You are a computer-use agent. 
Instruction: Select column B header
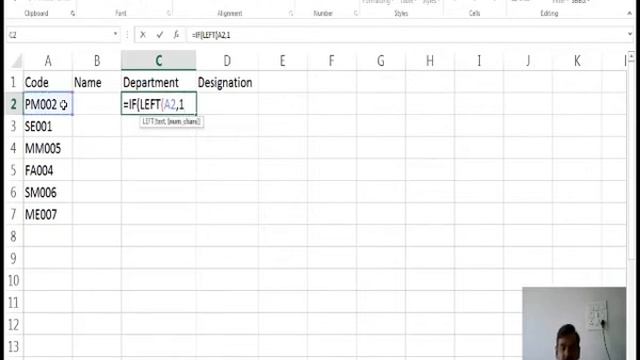point(97,61)
